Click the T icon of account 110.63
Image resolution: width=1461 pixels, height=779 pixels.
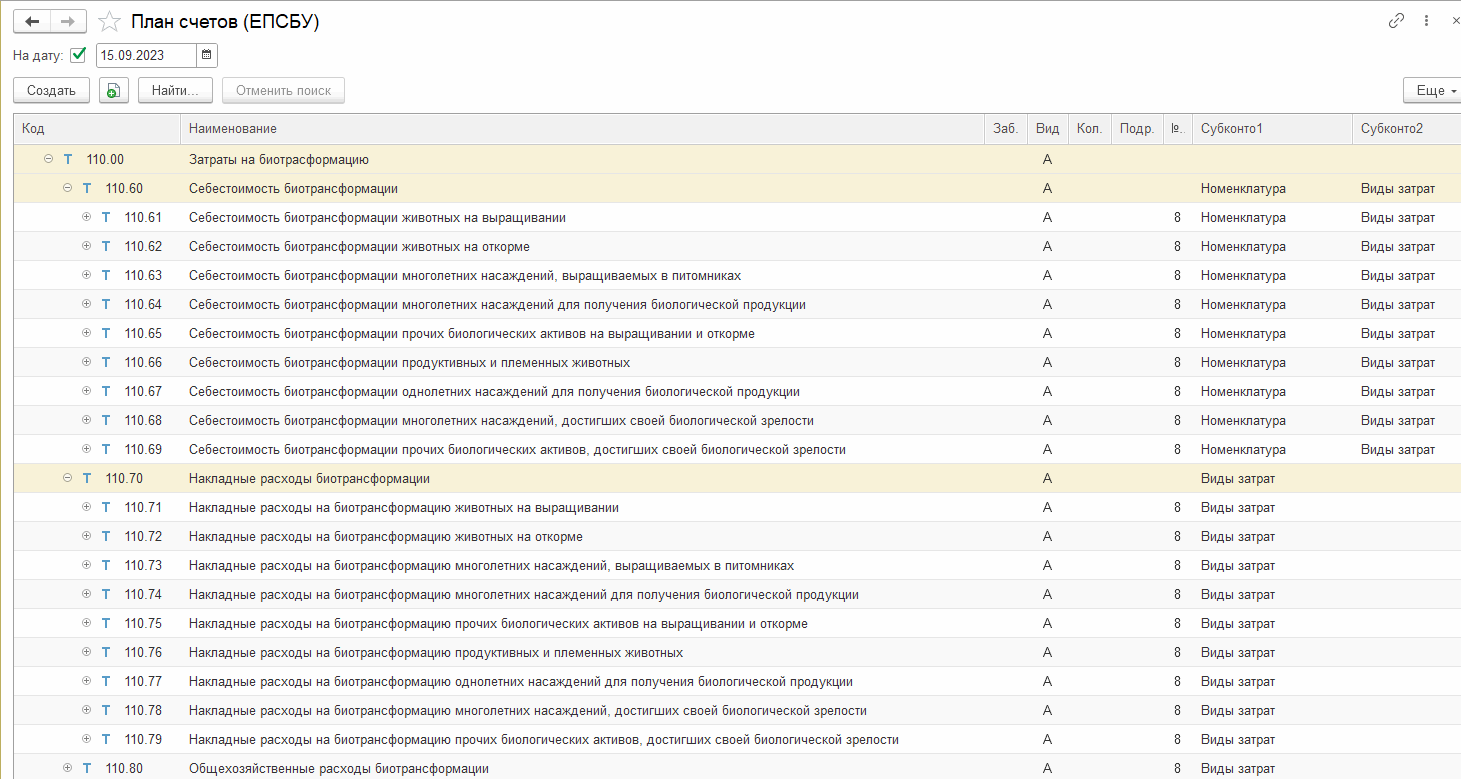pyautogui.click(x=106, y=275)
